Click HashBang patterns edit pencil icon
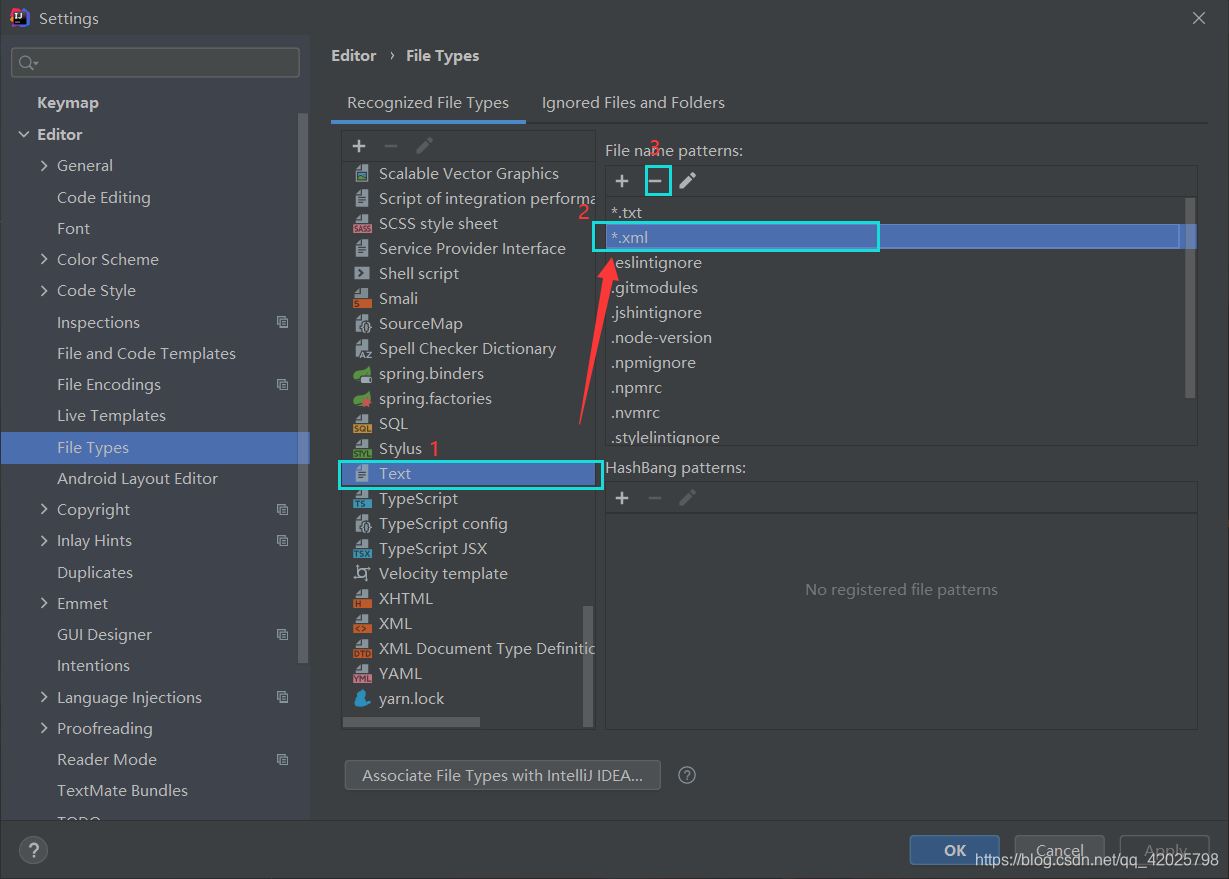The height and width of the screenshot is (879, 1229). click(688, 498)
